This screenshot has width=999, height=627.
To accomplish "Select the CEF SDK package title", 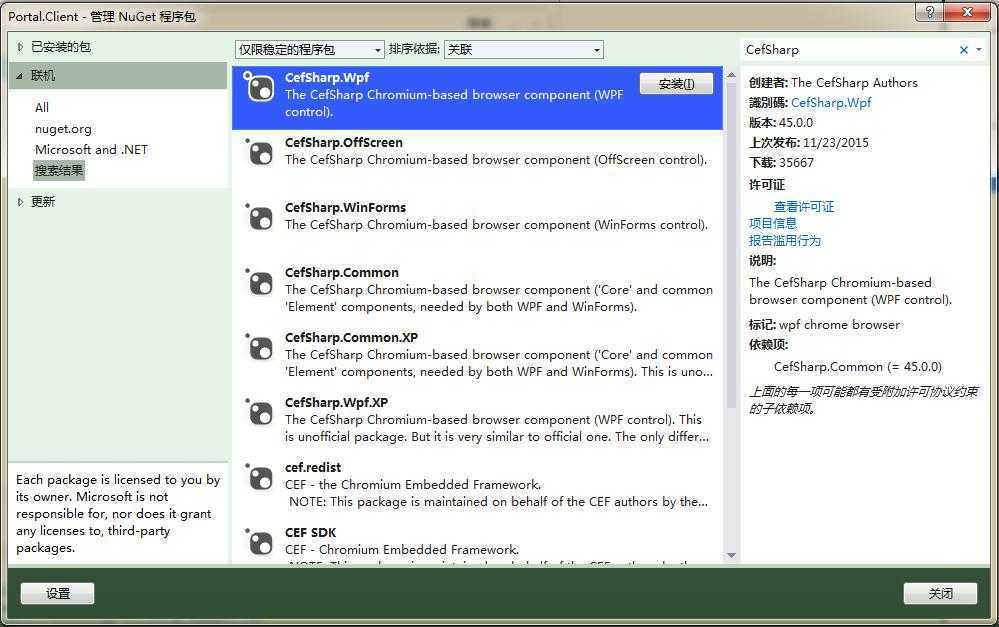I will click(310, 533).
